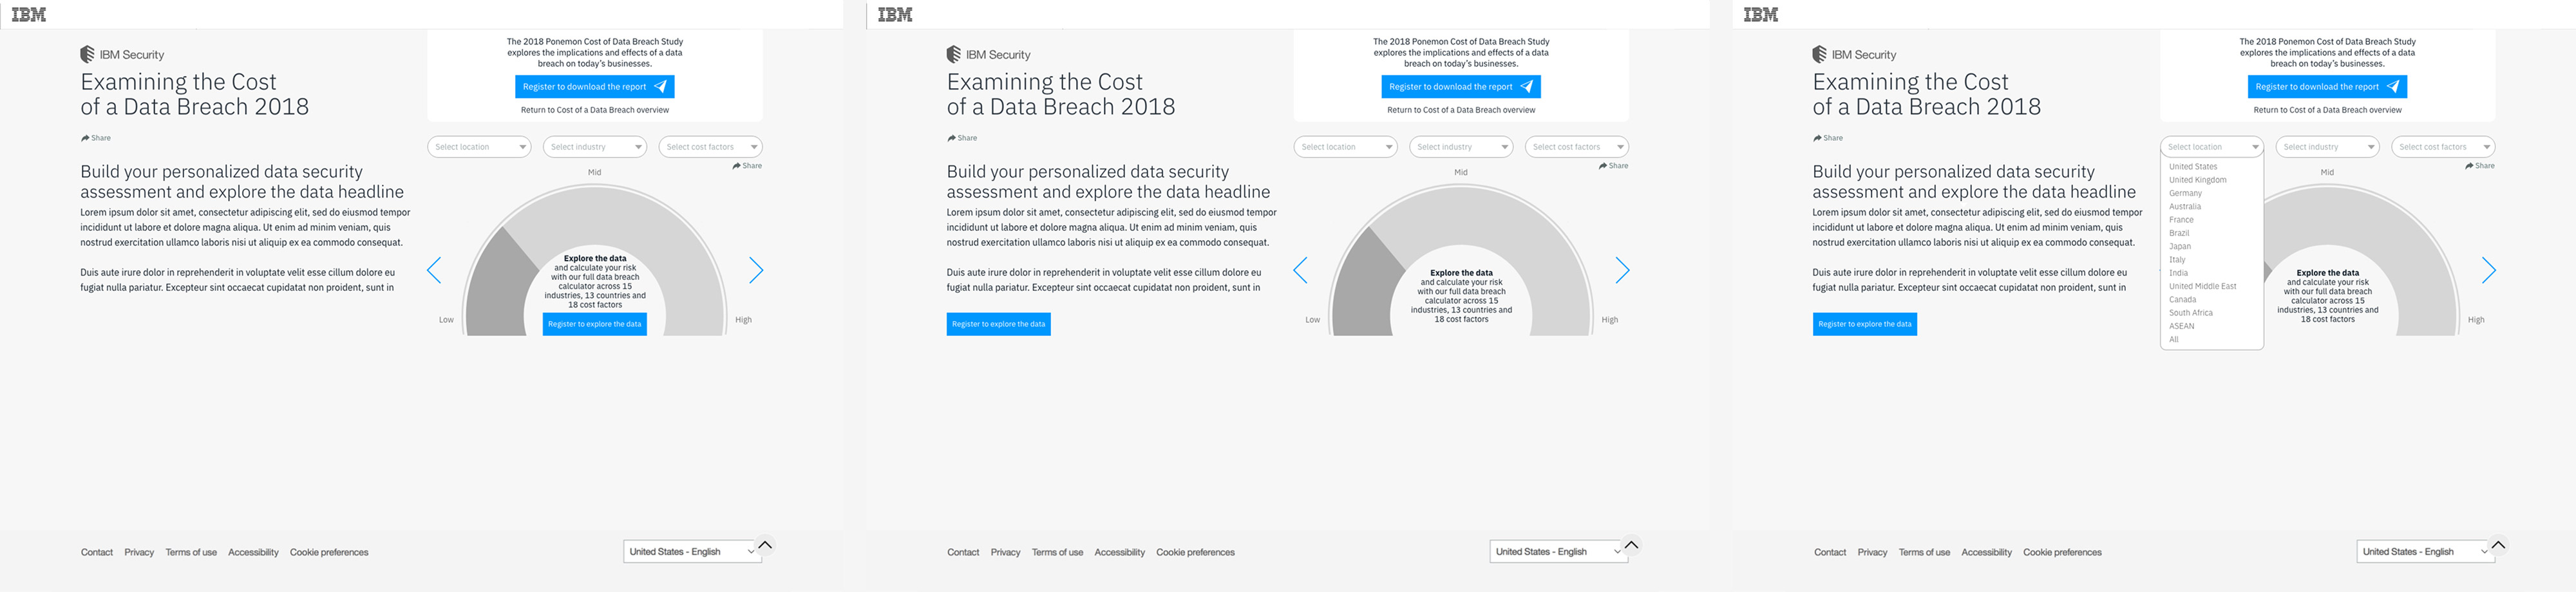Open Select cost factors dropdown in left panel
The image size is (2576, 592).
(x=711, y=147)
